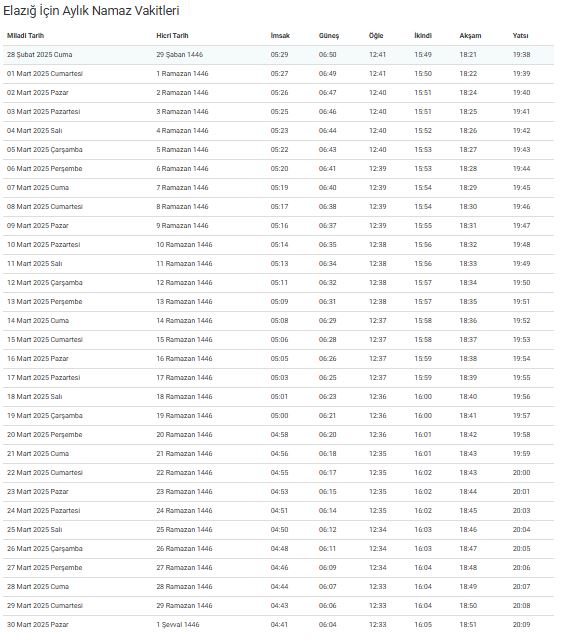Click Akşam time 18:51 on 30 Mart
The width and height of the screenshot is (561, 640).
[x=468, y=624]
